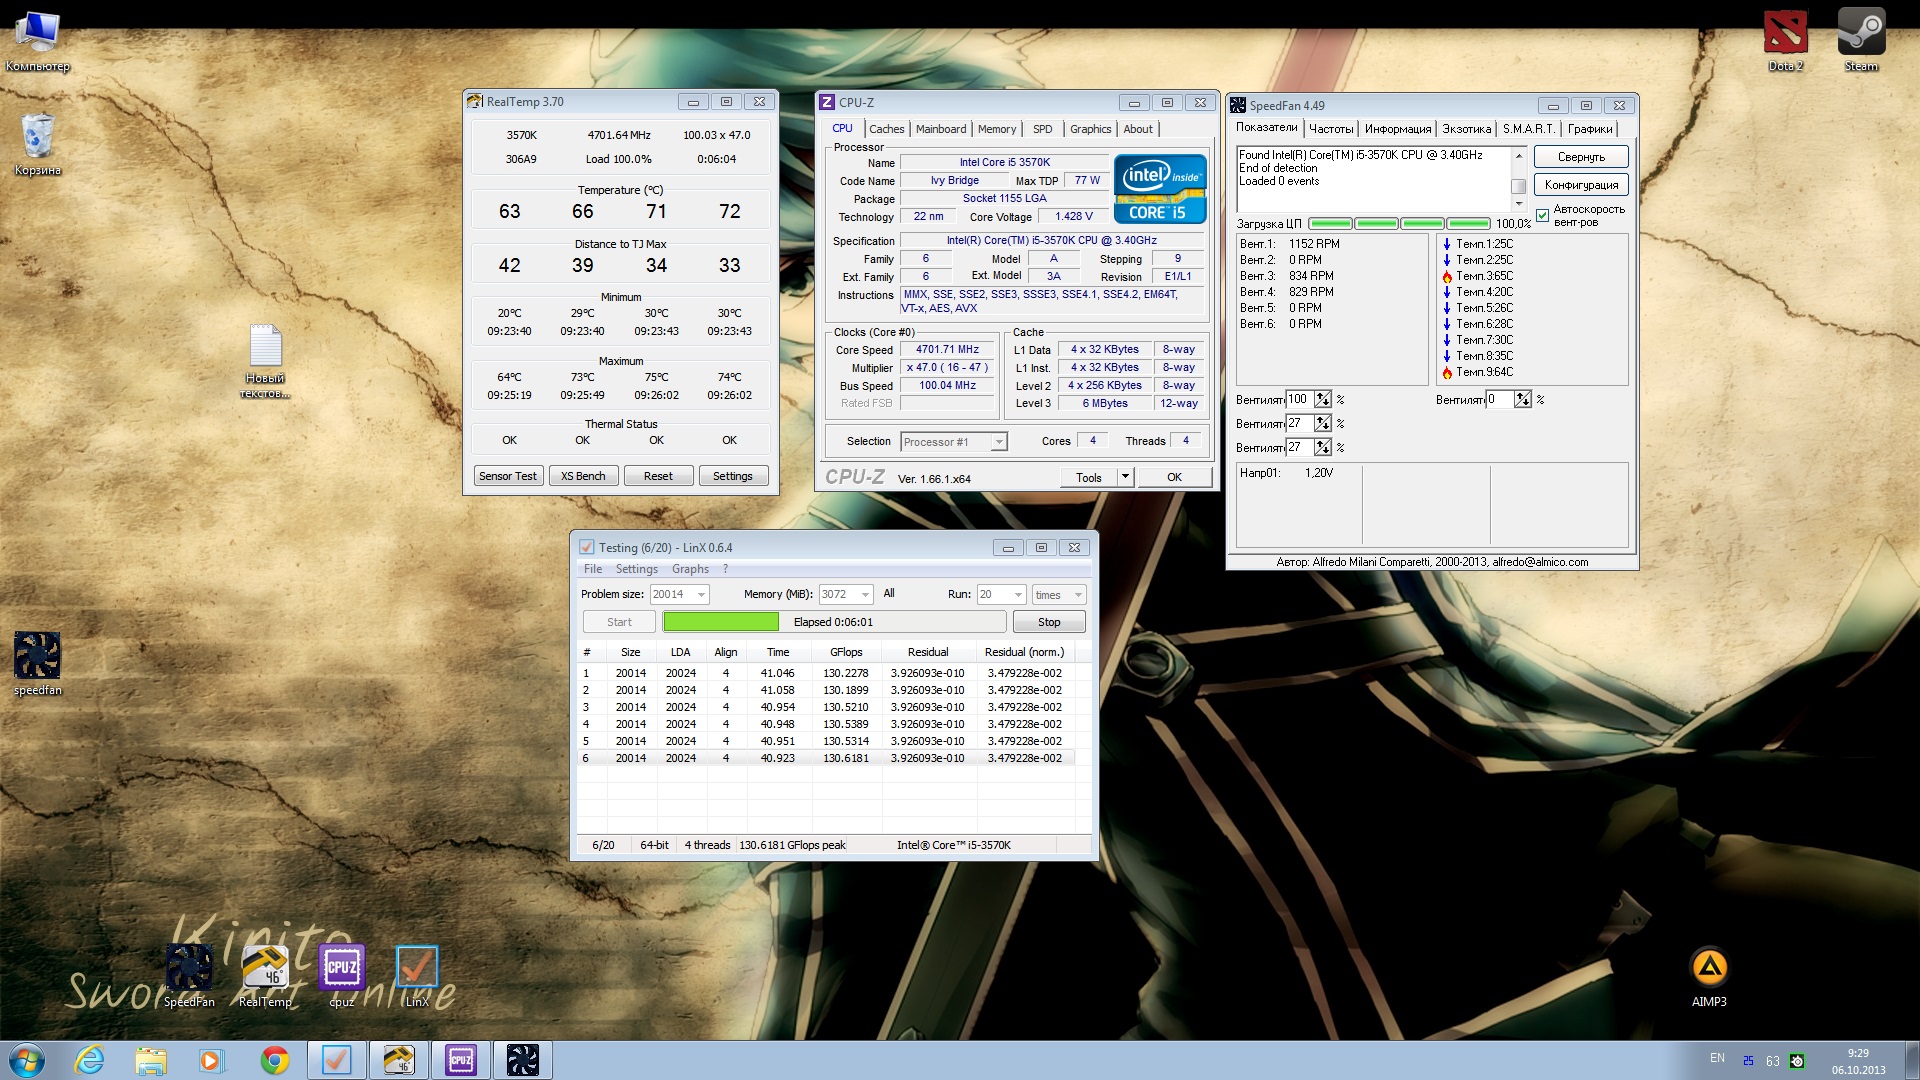Image resolution: width=1920 pixels, height=1080 pixels.
Task: Open AIMP3 desktop icon
Action: (x=1709, y=968)
